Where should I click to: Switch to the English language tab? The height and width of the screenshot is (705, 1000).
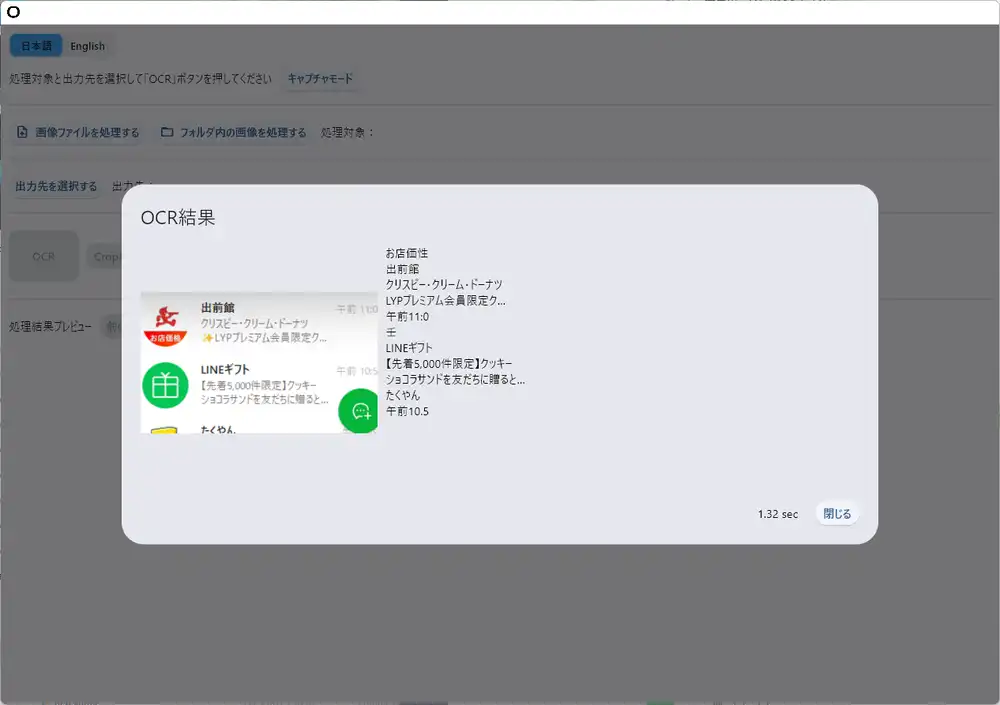point(87,45)
